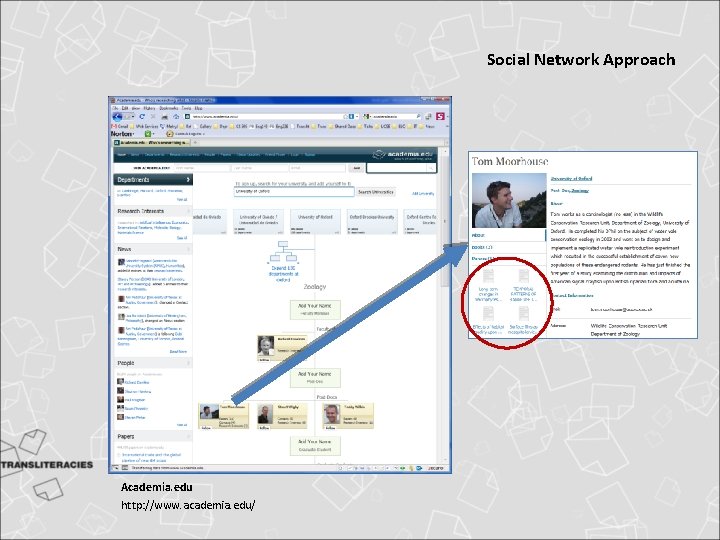Click the browser page vertical scrollbar
720x540 pixels.
444,220
